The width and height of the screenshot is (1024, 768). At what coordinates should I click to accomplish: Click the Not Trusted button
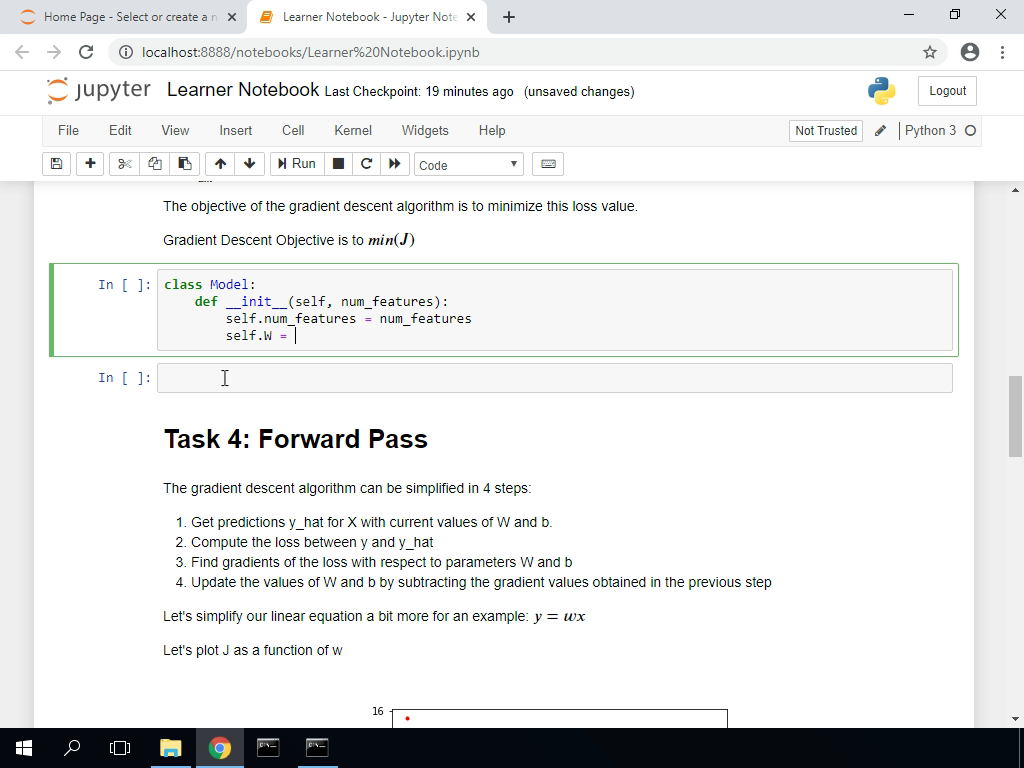coord(825,131)
